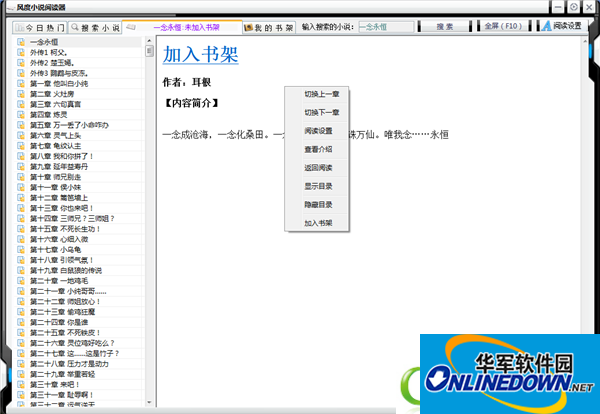600x414 pixels.
Task: Click the page icon beside 第二章 火灶房
Action: coord(21,94)
